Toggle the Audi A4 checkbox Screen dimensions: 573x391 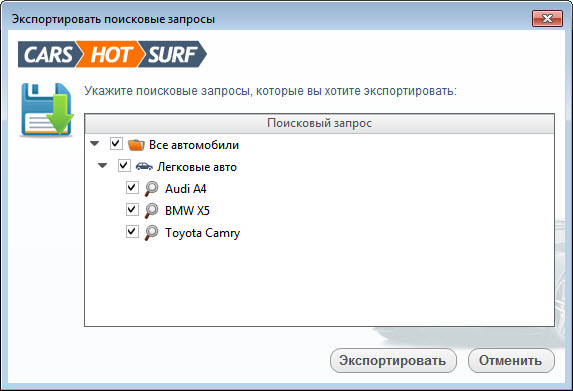(132, 187)
